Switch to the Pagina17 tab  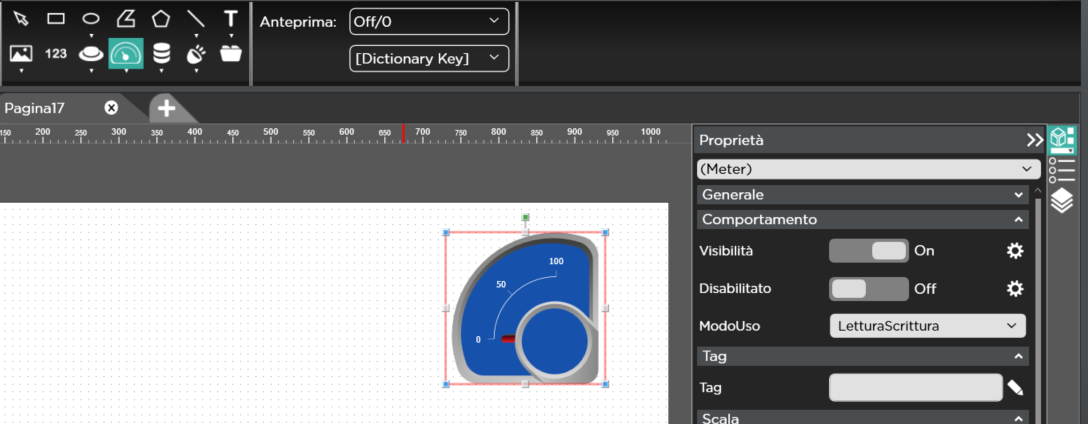(x=36, y=108)
